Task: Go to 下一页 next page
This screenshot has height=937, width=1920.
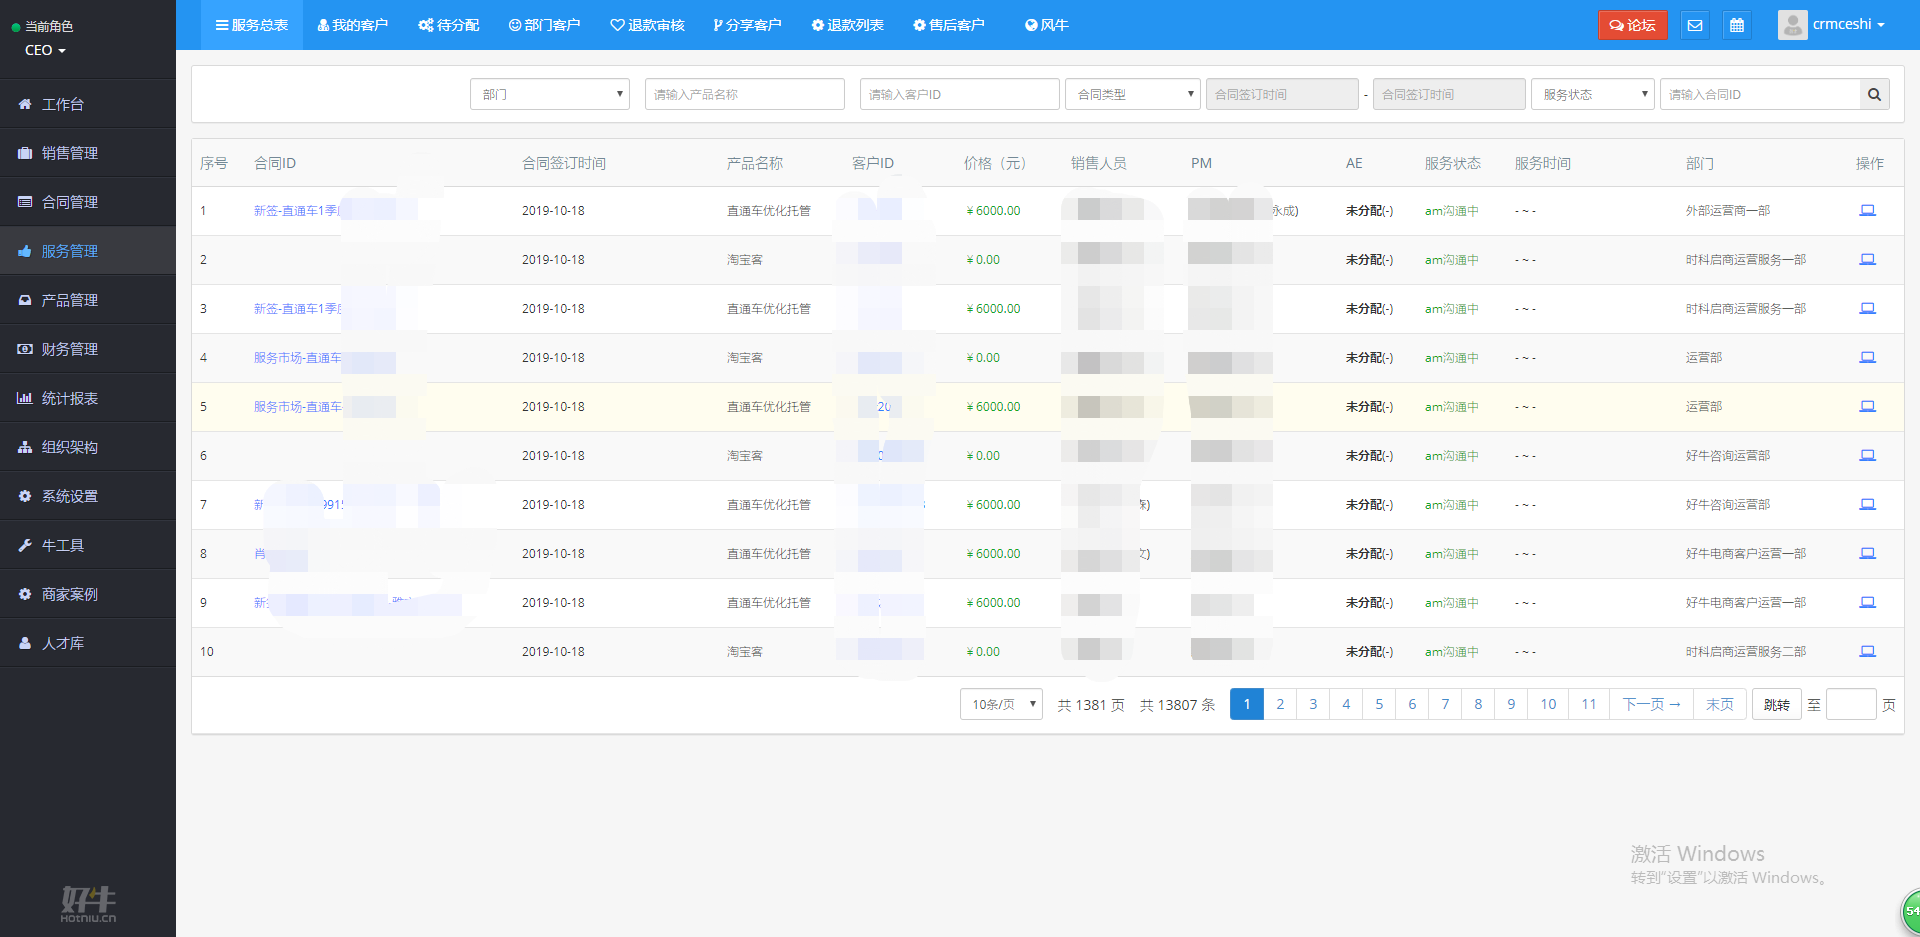Action: tap(1651, 704)
